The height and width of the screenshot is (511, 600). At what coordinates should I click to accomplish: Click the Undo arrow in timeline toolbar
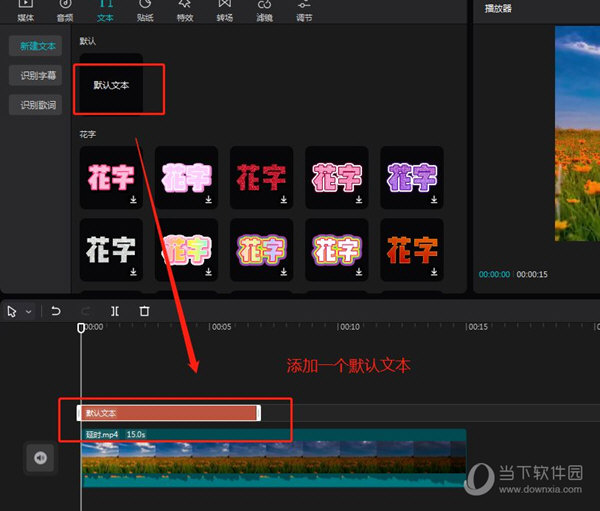[x=56, y=312]
